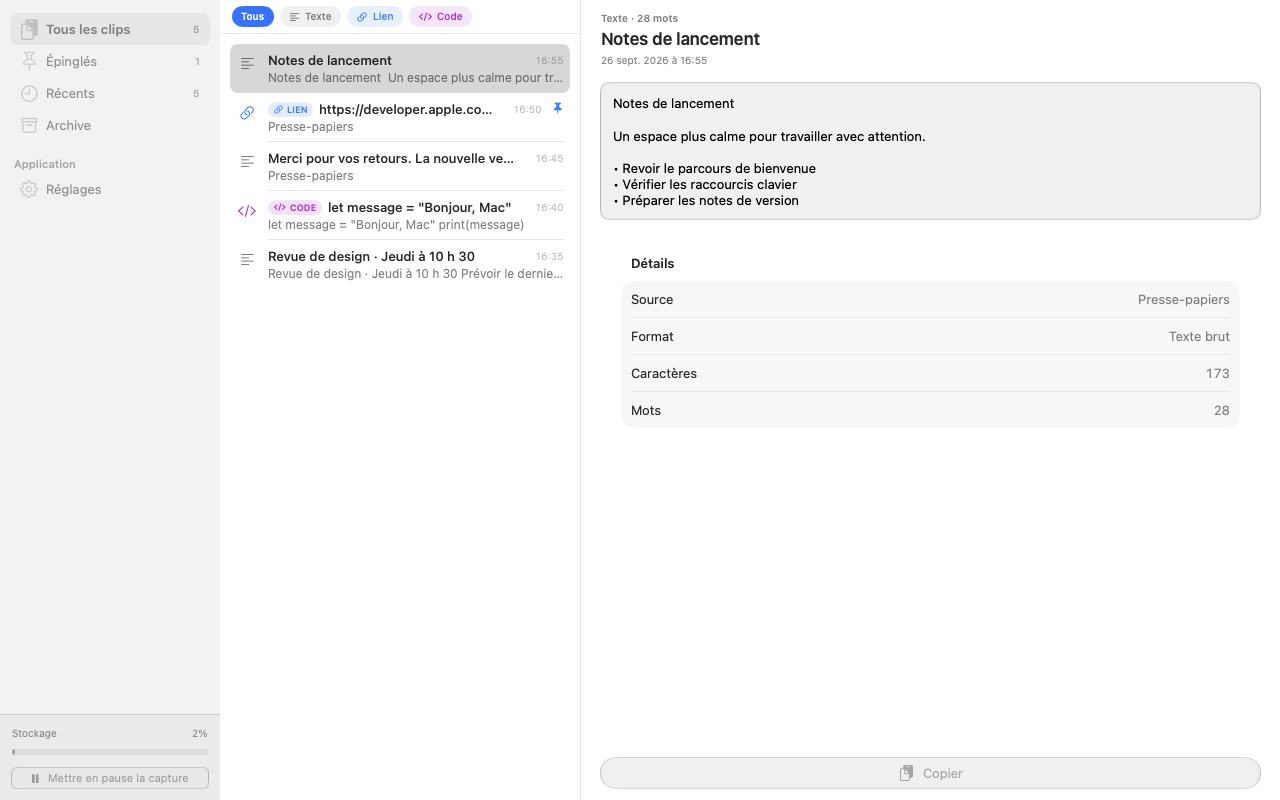Image resolution: width=1280 pixels, height=800 pixels.
Task: Filter clips by Code
Action: [440, 16]
